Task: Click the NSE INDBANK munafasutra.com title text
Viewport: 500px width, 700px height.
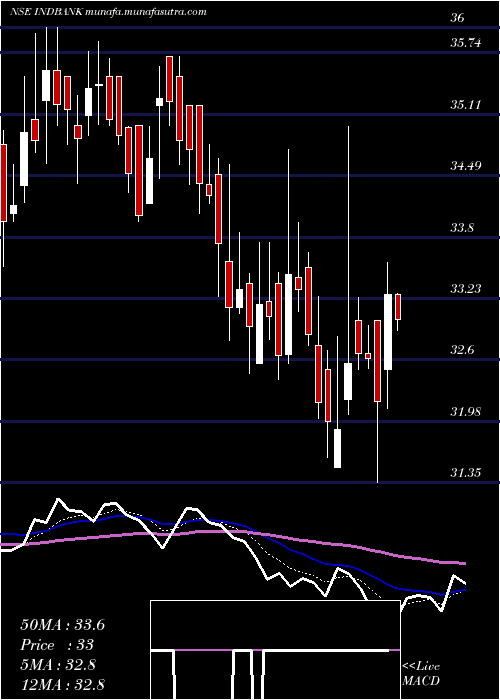Action: click(108, 12)
